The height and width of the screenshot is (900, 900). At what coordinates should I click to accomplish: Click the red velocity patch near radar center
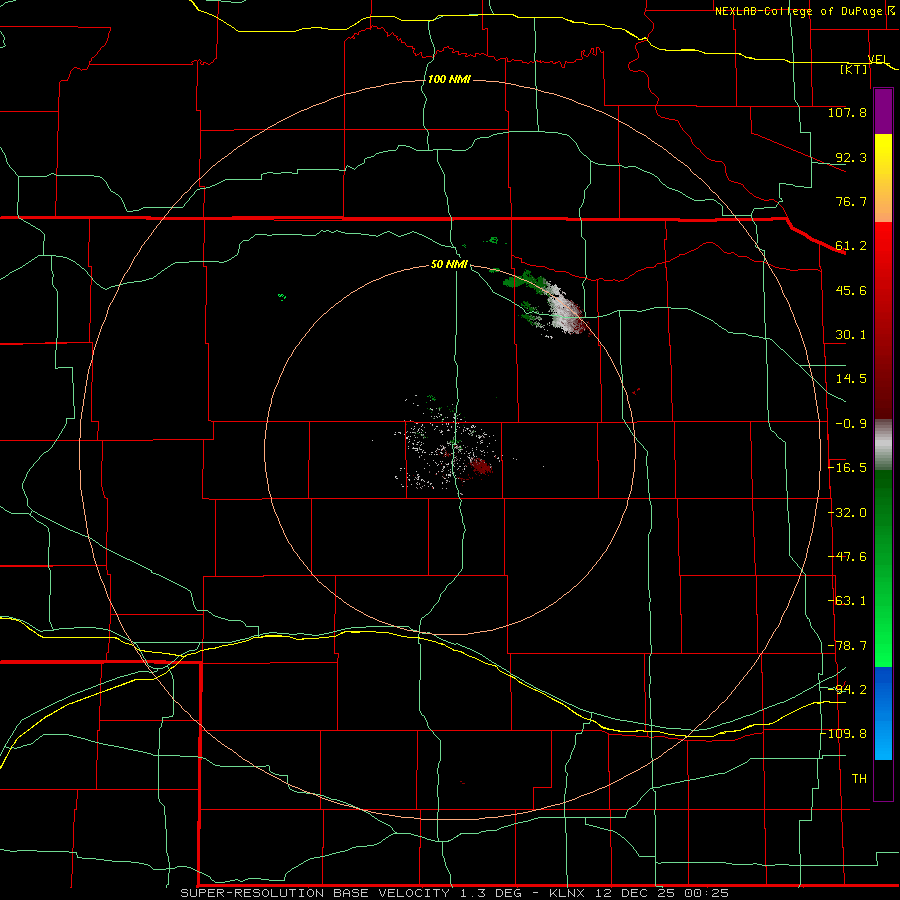pyautogui.click(x=481, y=467)
